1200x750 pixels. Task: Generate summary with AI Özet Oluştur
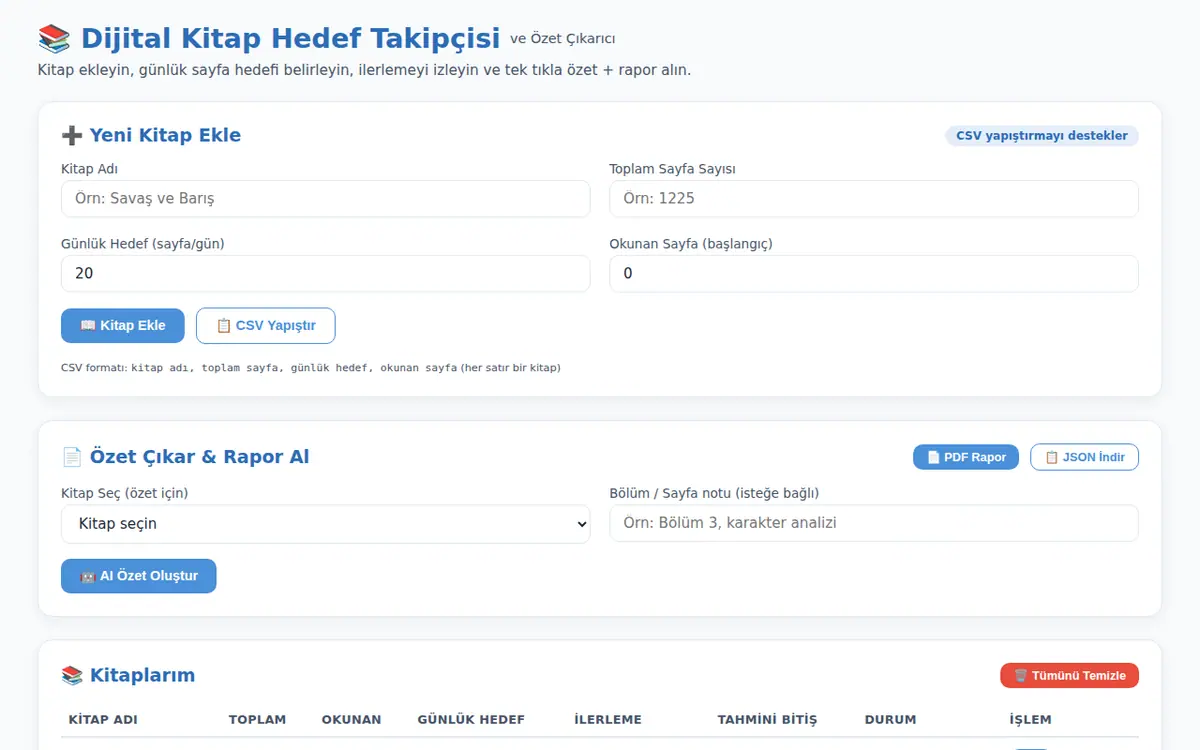point(139,576)
